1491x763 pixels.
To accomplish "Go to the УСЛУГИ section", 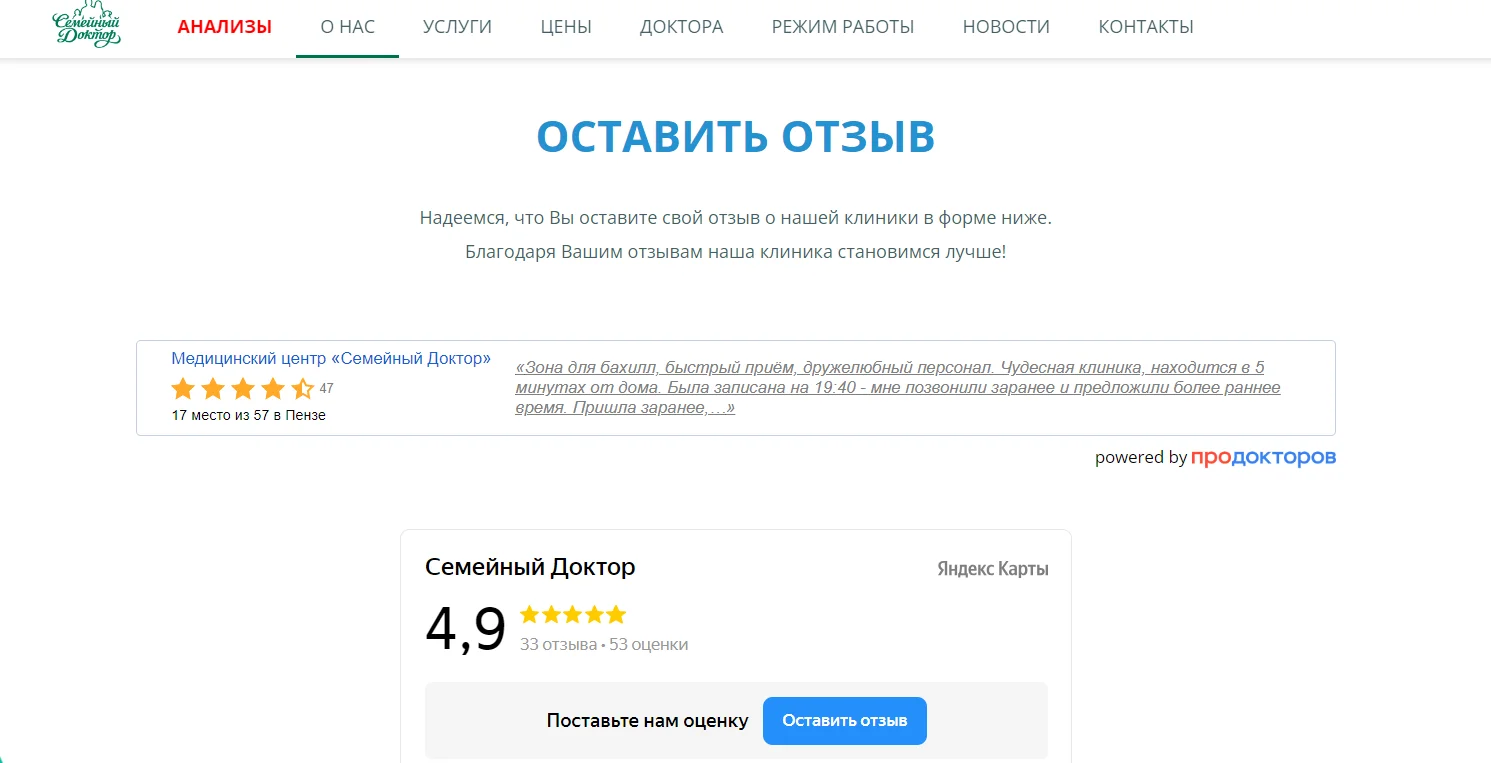I will tap(457, 27).
